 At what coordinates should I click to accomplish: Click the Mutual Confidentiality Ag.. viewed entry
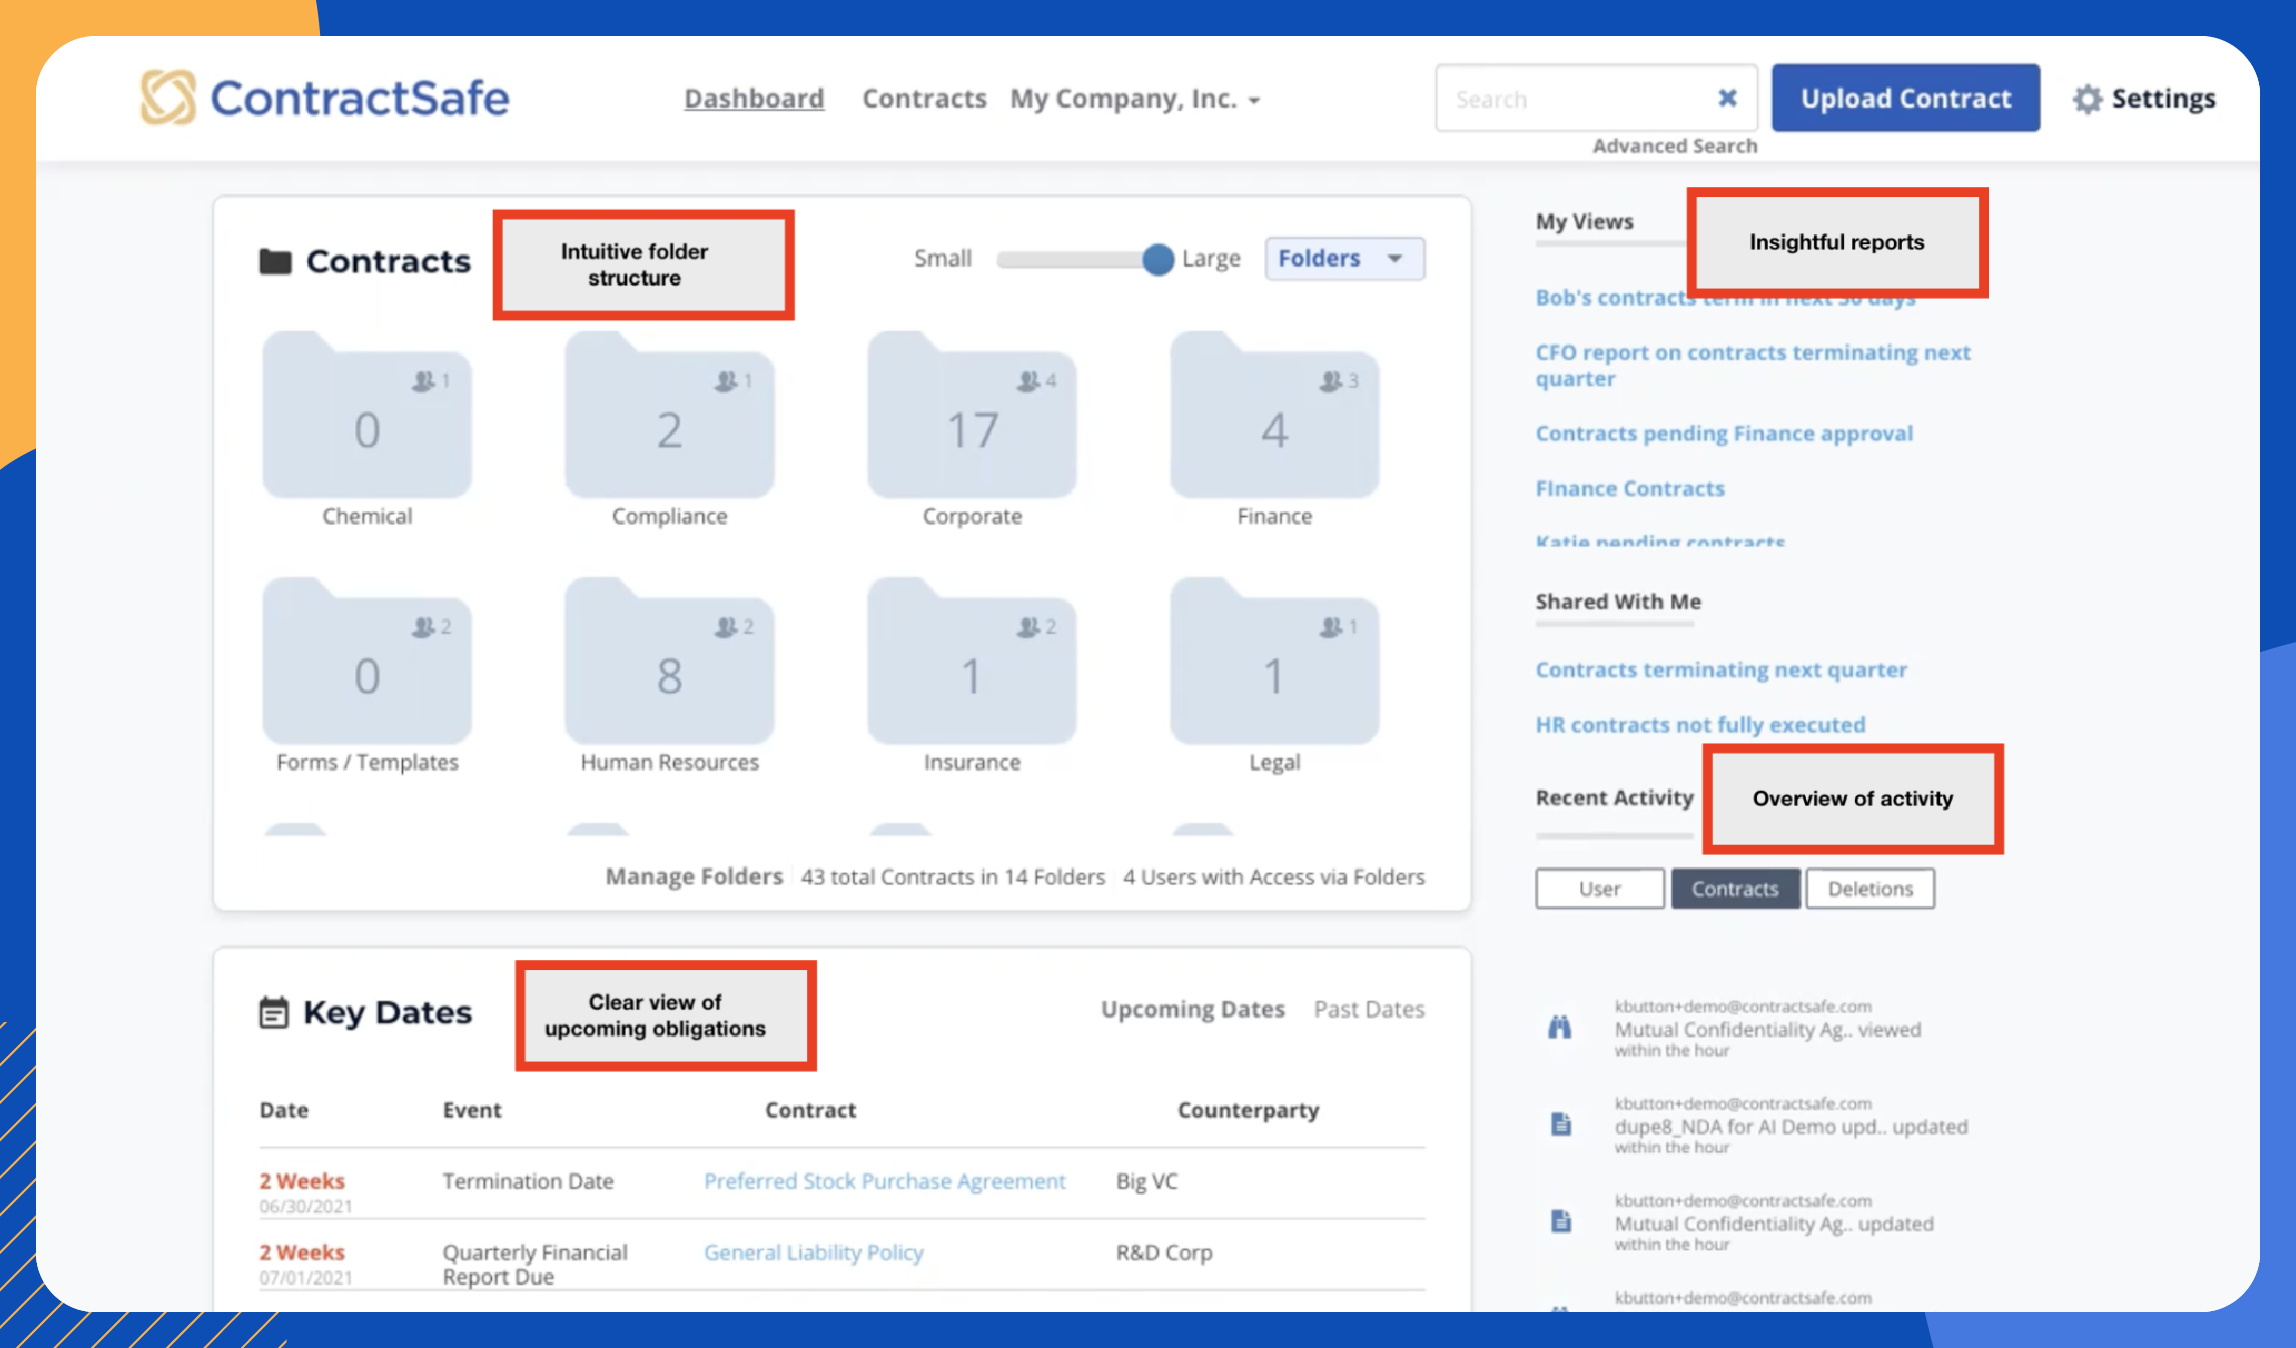point(1767,1029)
